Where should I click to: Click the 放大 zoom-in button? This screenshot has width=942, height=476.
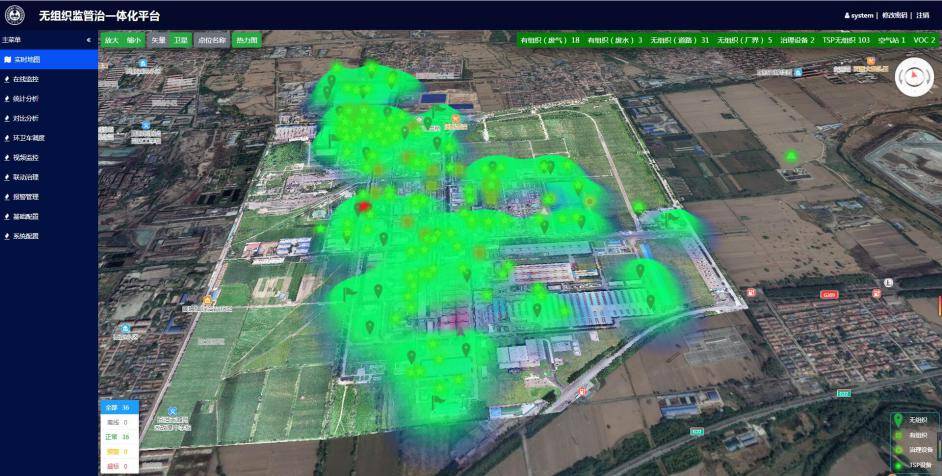click(111, 40)
